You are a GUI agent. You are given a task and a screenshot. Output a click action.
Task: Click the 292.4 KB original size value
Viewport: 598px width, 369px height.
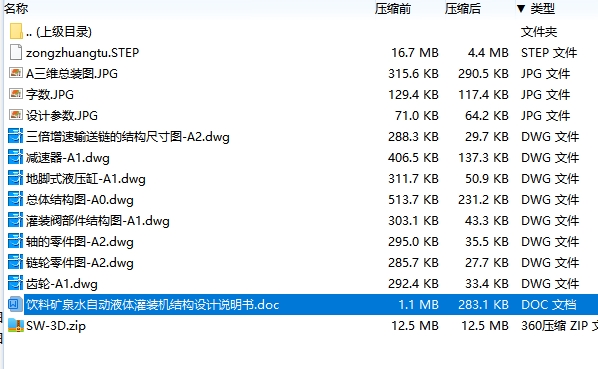413,283
